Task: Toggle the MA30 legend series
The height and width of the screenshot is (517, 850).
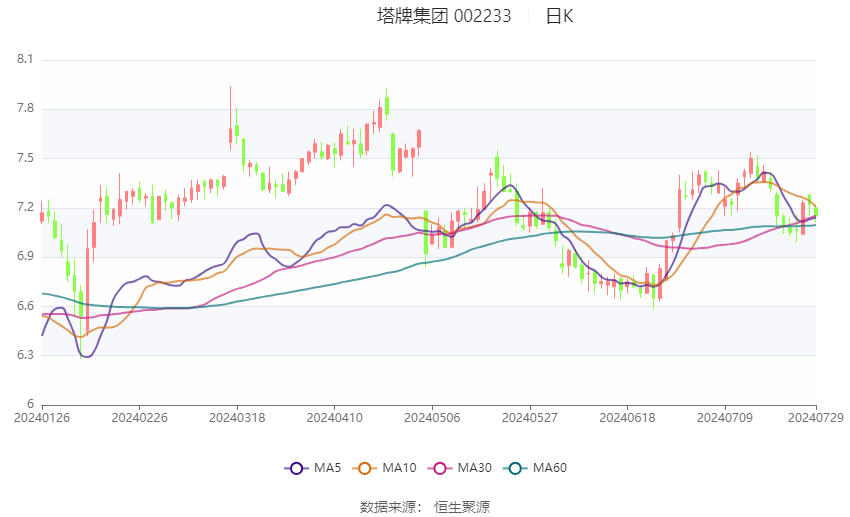Action: [x=460, y=468]
